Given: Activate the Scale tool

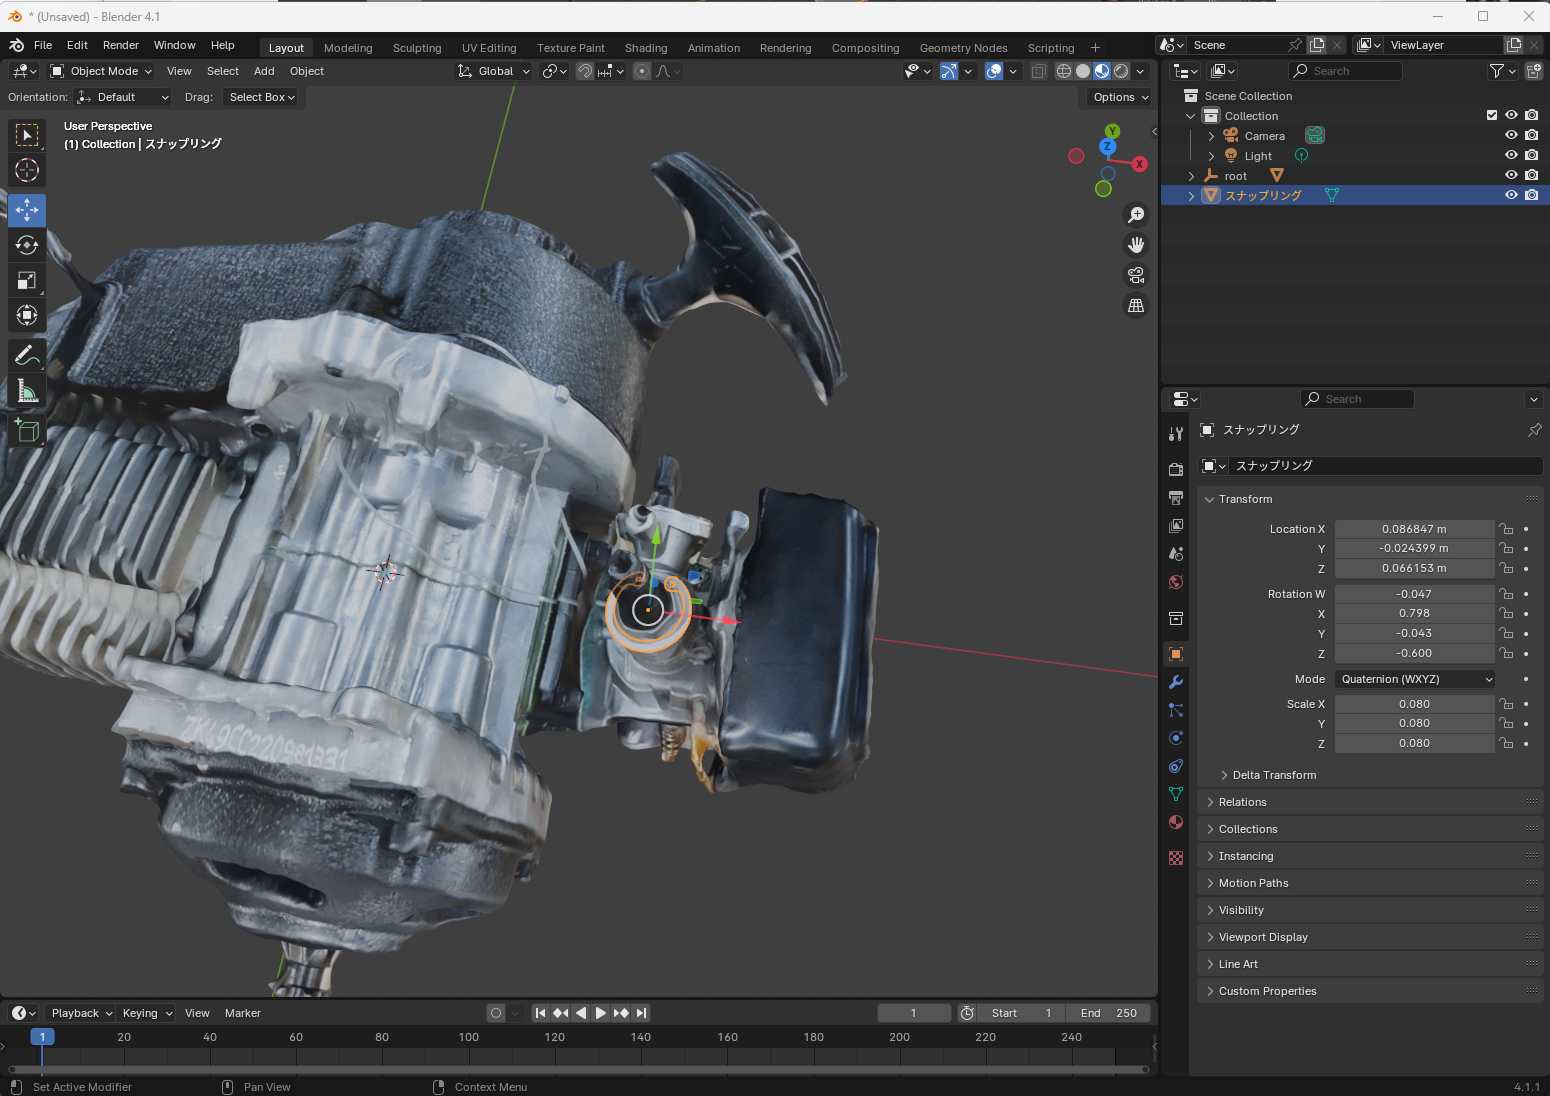Looking at the screenshot, I should tap(27, 280).
